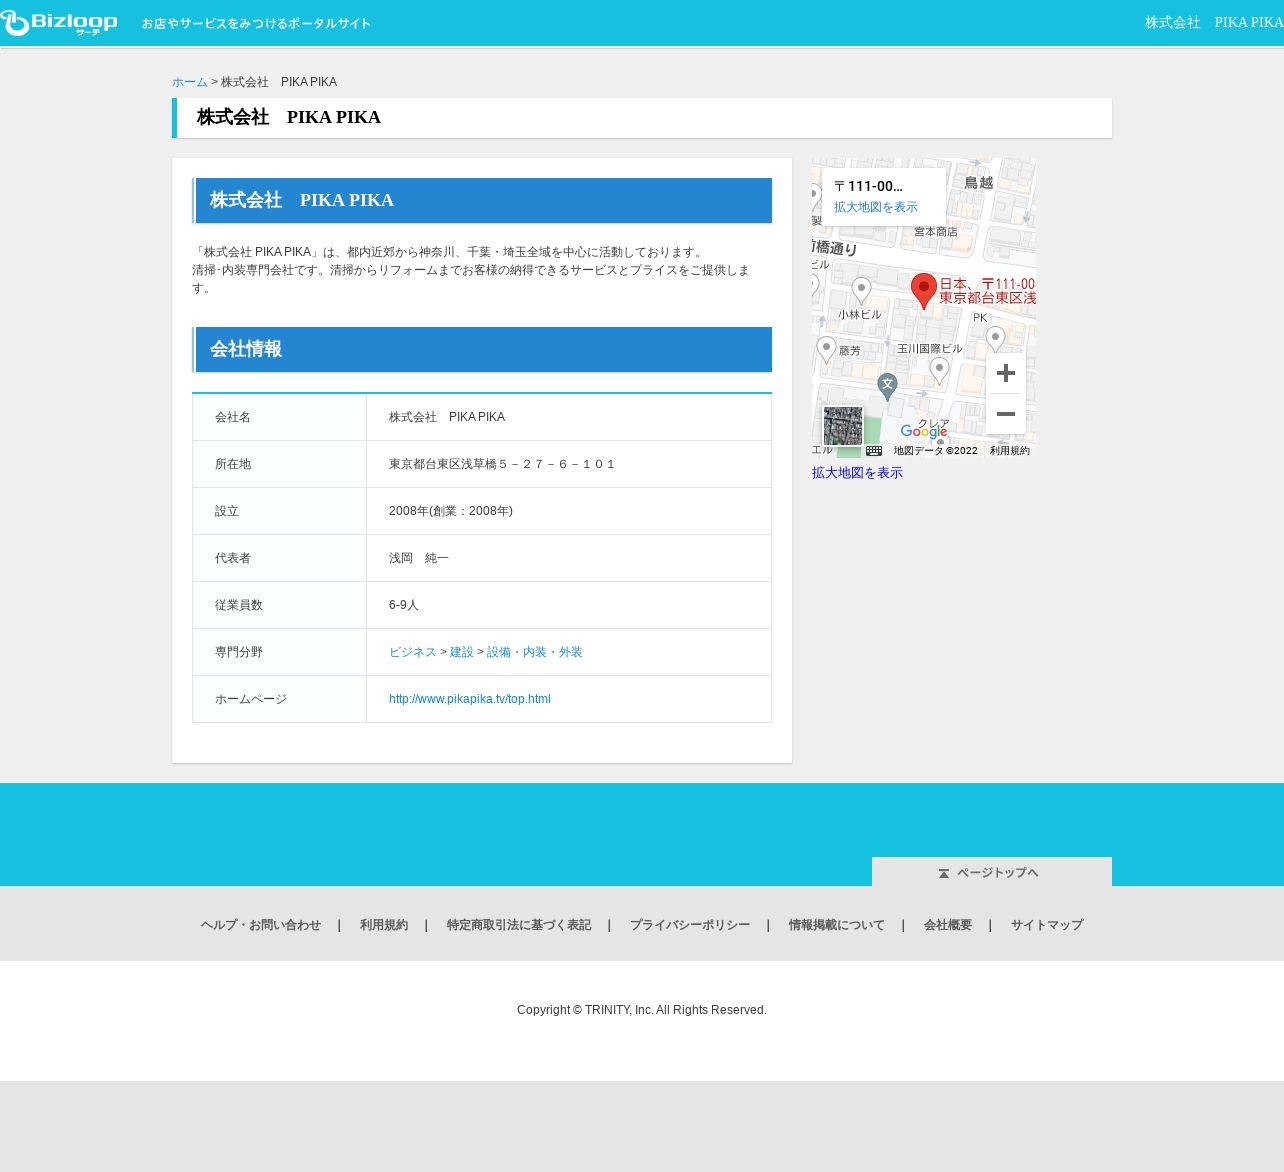The width and height of the screenshot is (1284, 1172).
Task: Select the 玉川国際ビル map marker
Action: point(939,371)
